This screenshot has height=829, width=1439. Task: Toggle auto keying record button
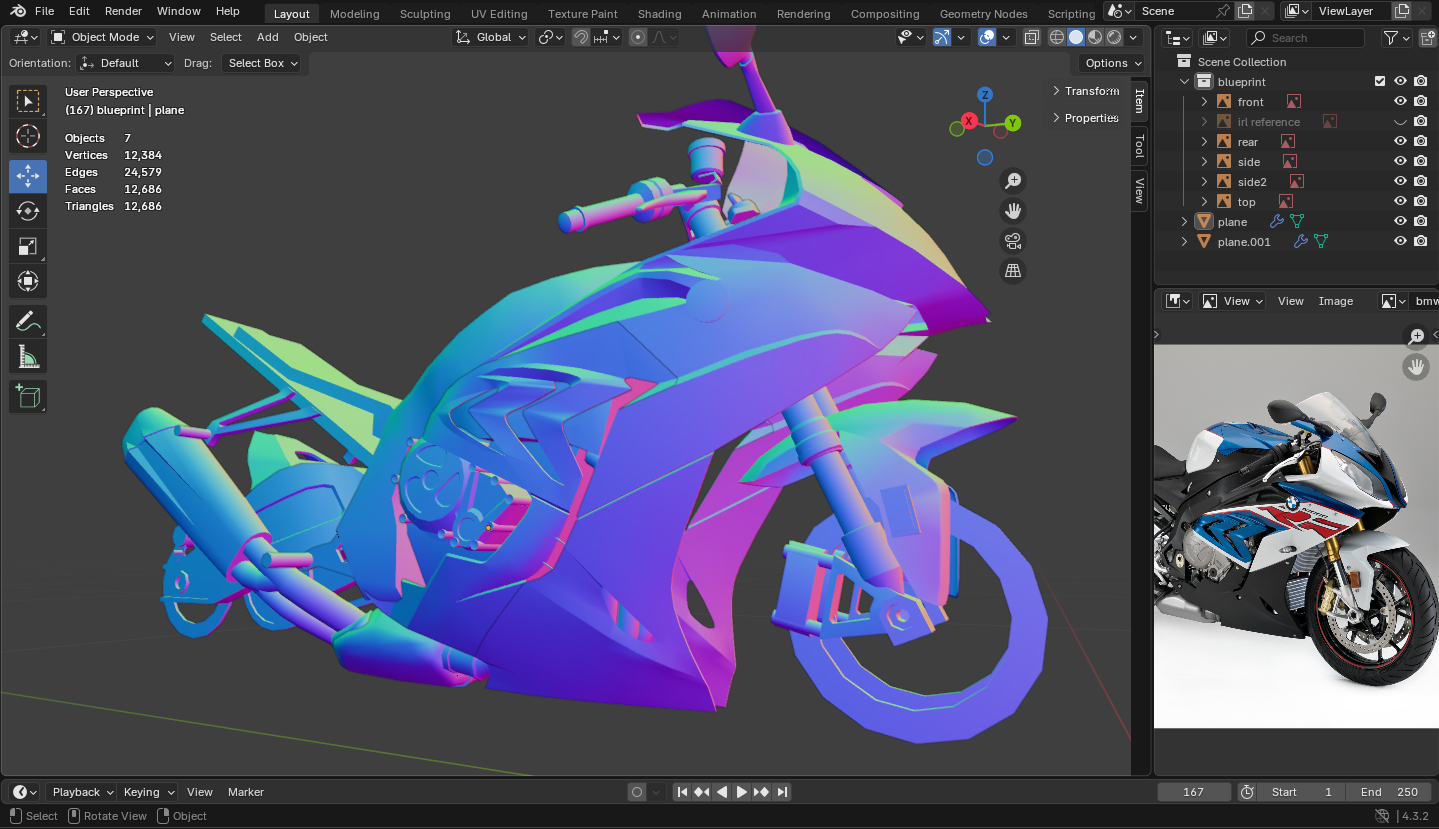point(637,792)
